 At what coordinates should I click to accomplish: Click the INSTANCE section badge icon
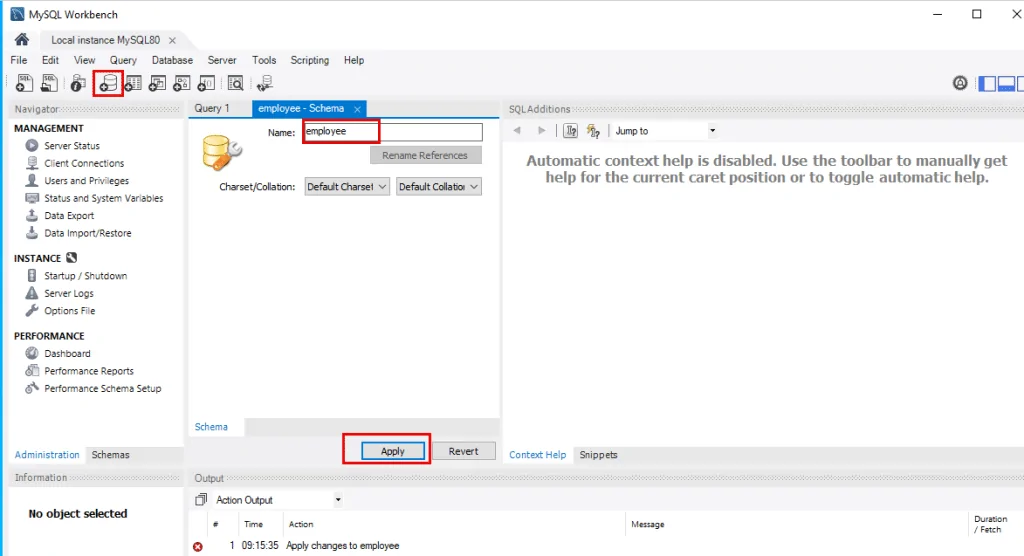click(x=71, y=257)
